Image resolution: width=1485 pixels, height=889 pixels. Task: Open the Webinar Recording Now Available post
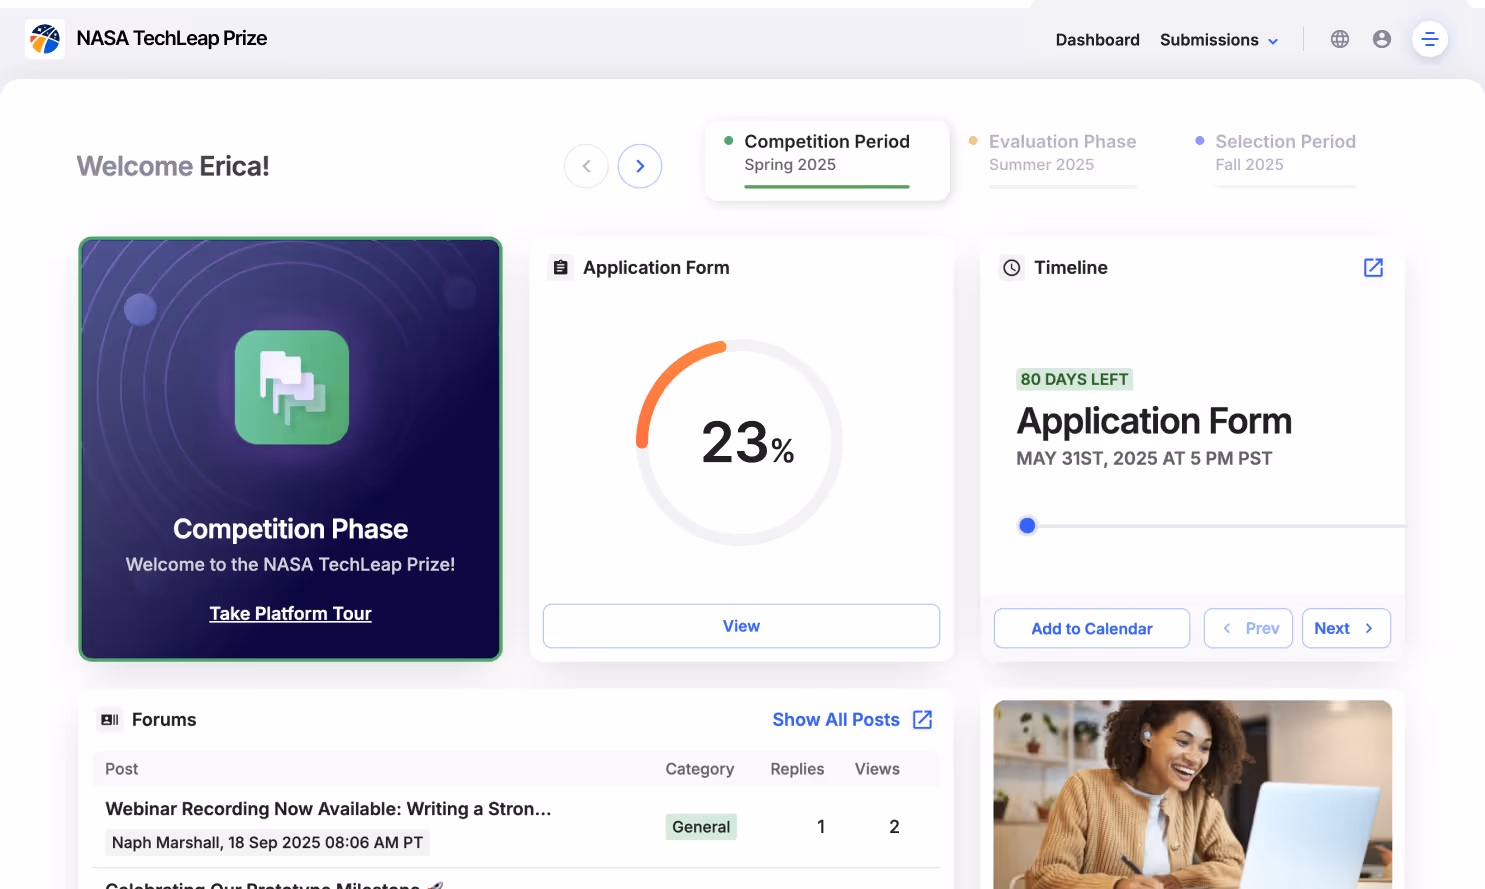click(328, 809)
